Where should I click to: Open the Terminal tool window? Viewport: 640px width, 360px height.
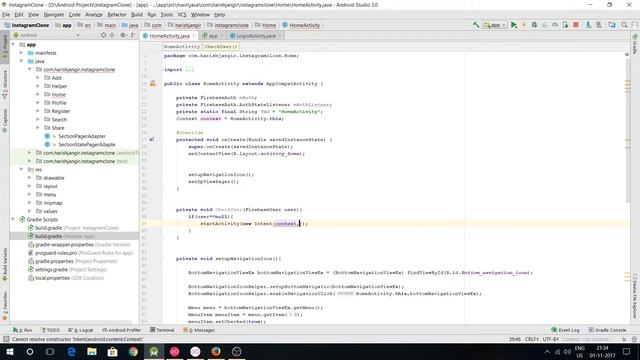(x=162, y=330)
